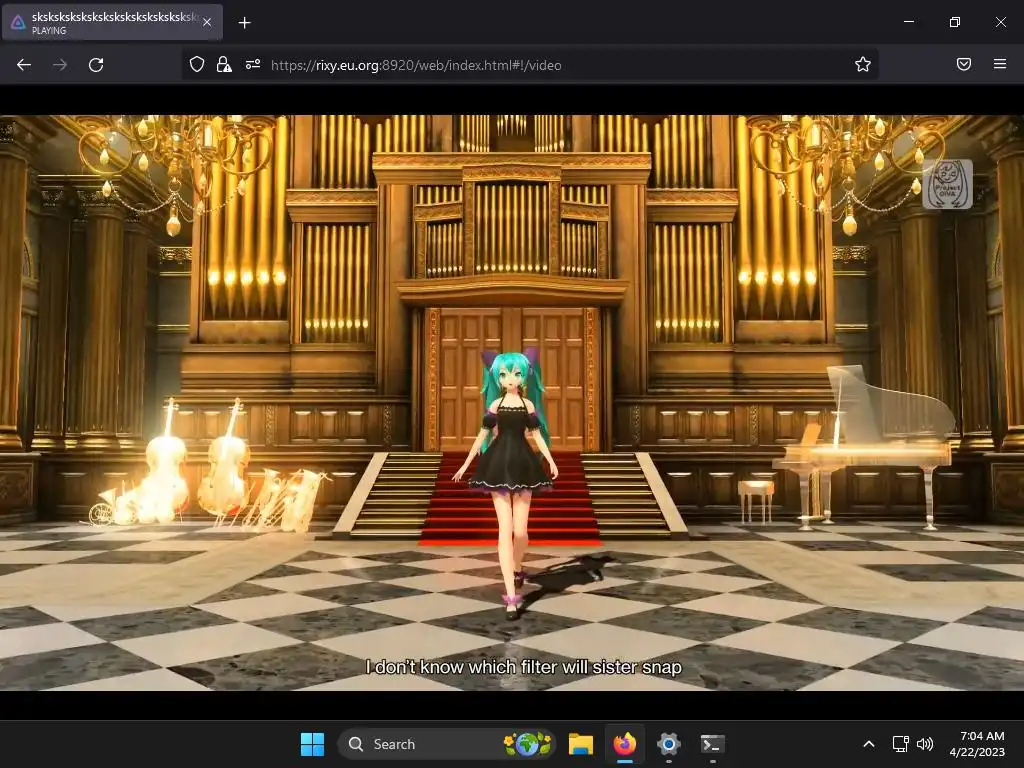Click the address bar URL

click(x=416, y=65)
